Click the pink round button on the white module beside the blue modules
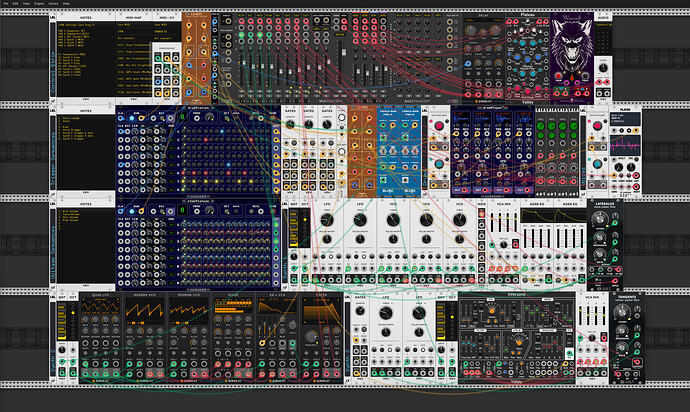The image size is (690, 412). [439, 126]
